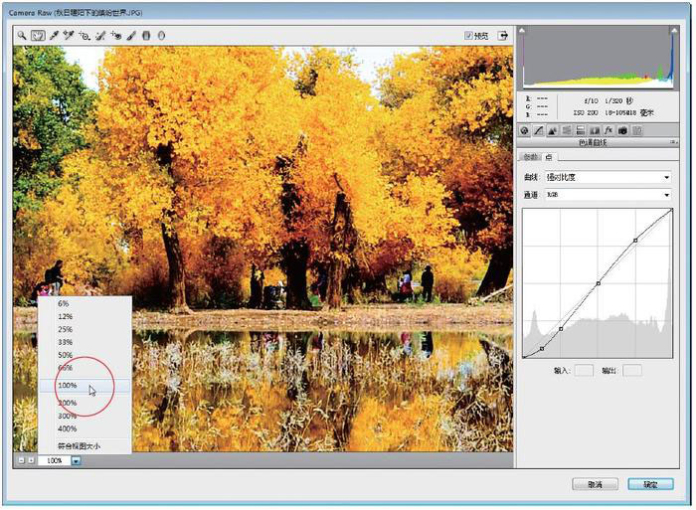Click the full screen mode icon

(x=503, y=35)
